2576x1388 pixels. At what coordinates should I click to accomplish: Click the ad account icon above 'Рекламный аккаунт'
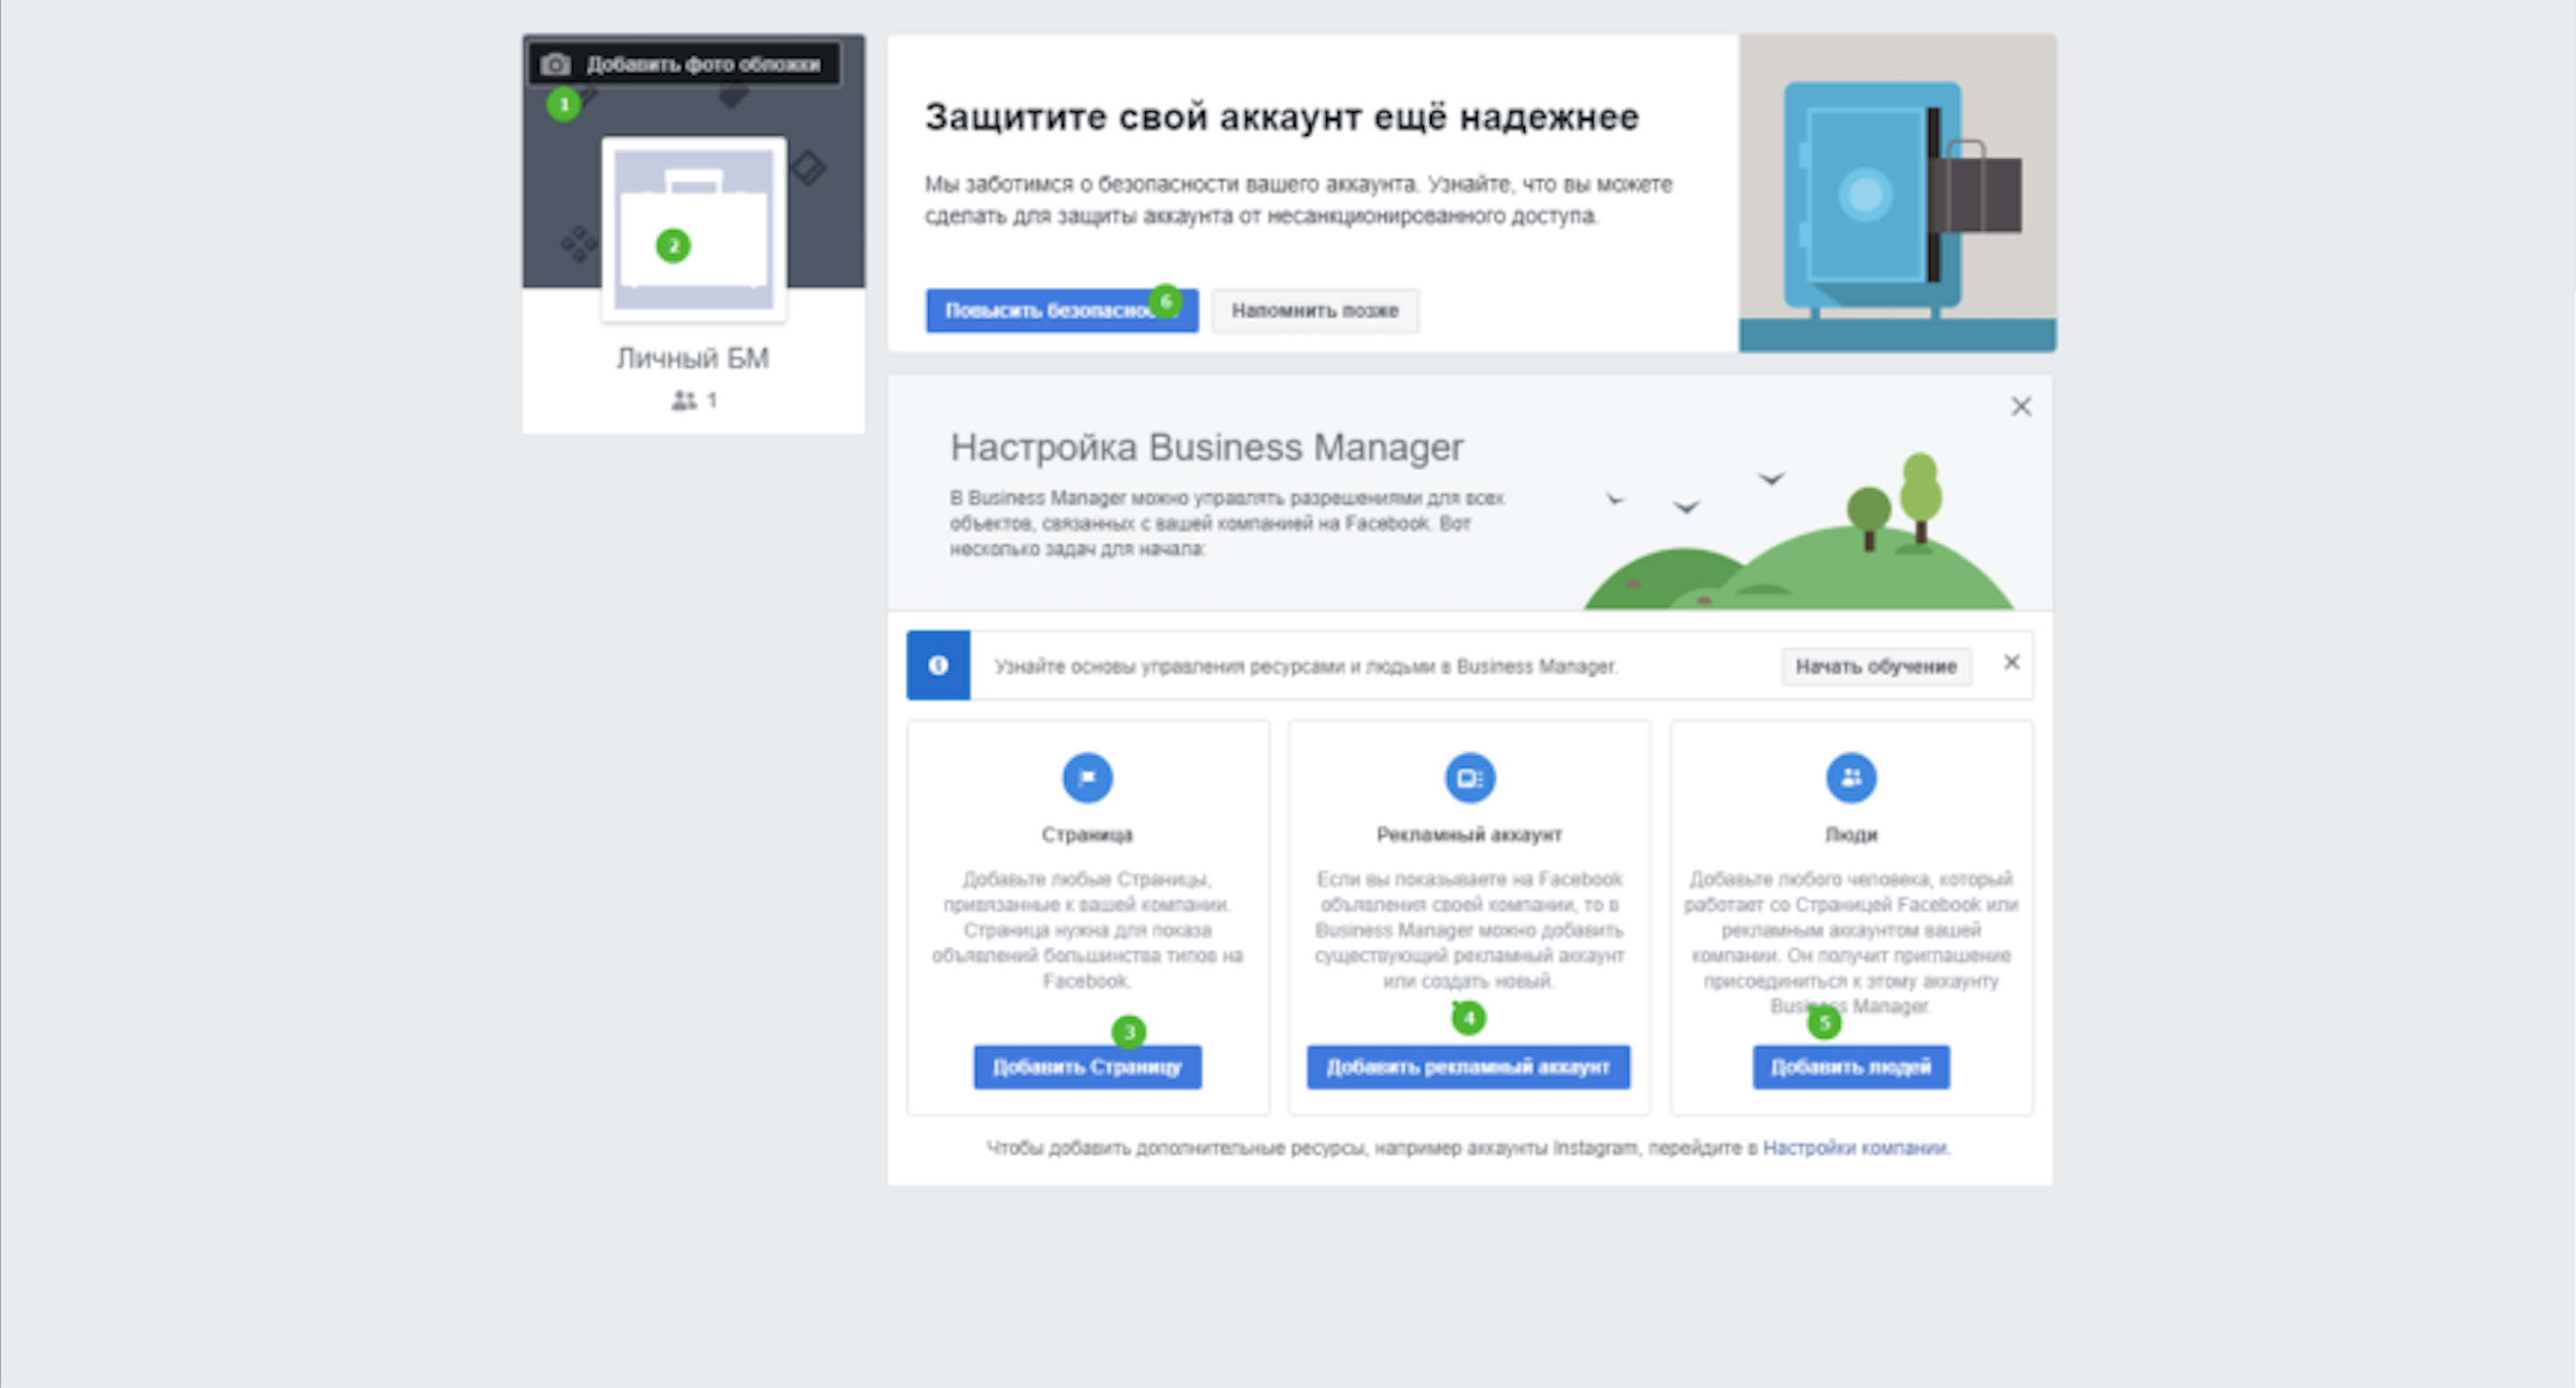point(1469,777)
